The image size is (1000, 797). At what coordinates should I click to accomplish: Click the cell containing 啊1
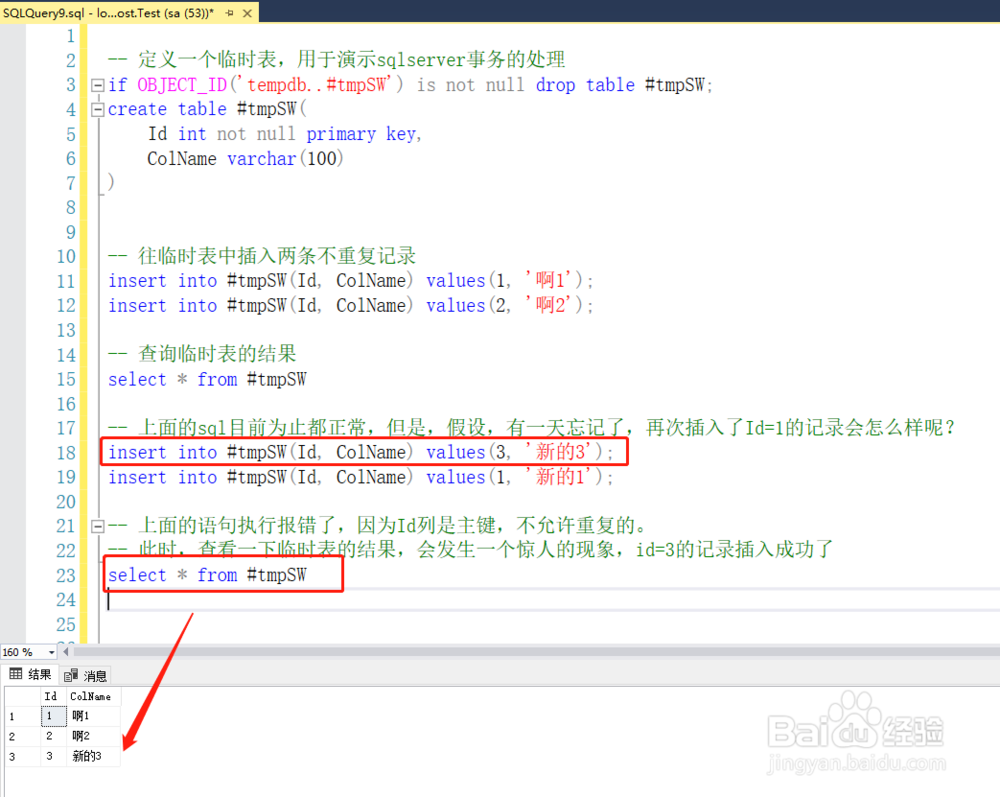82,716
